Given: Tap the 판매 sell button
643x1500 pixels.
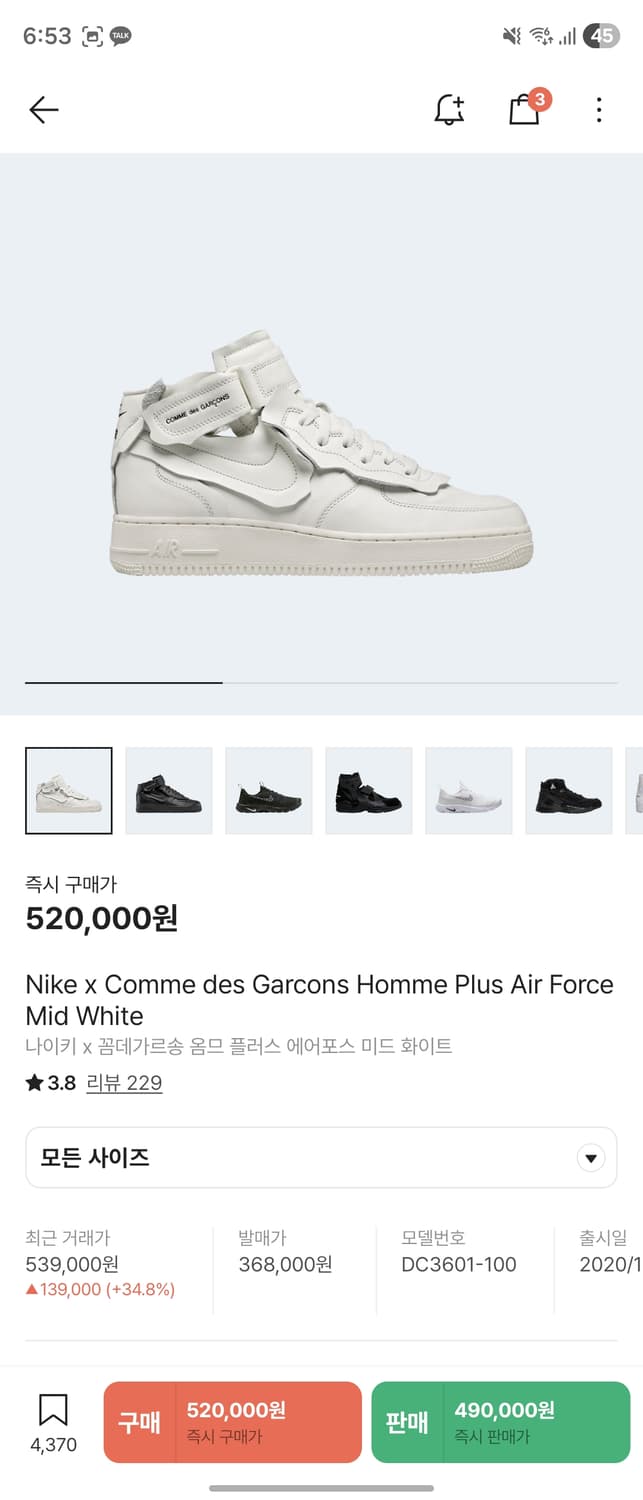Looking at the screenshot, I should [500, 1422].
